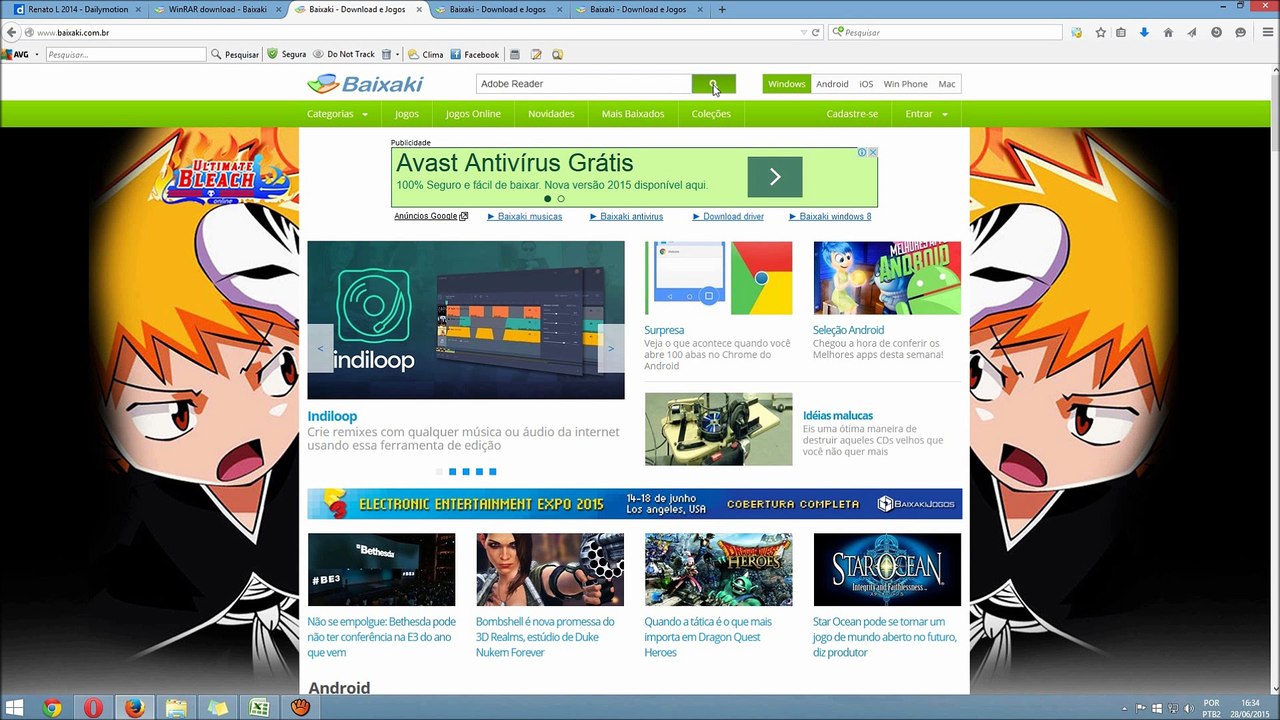Open the Baixaki antivirus ad link
The width and height of the screenshot is (1280, 720).
coord(626,216)
